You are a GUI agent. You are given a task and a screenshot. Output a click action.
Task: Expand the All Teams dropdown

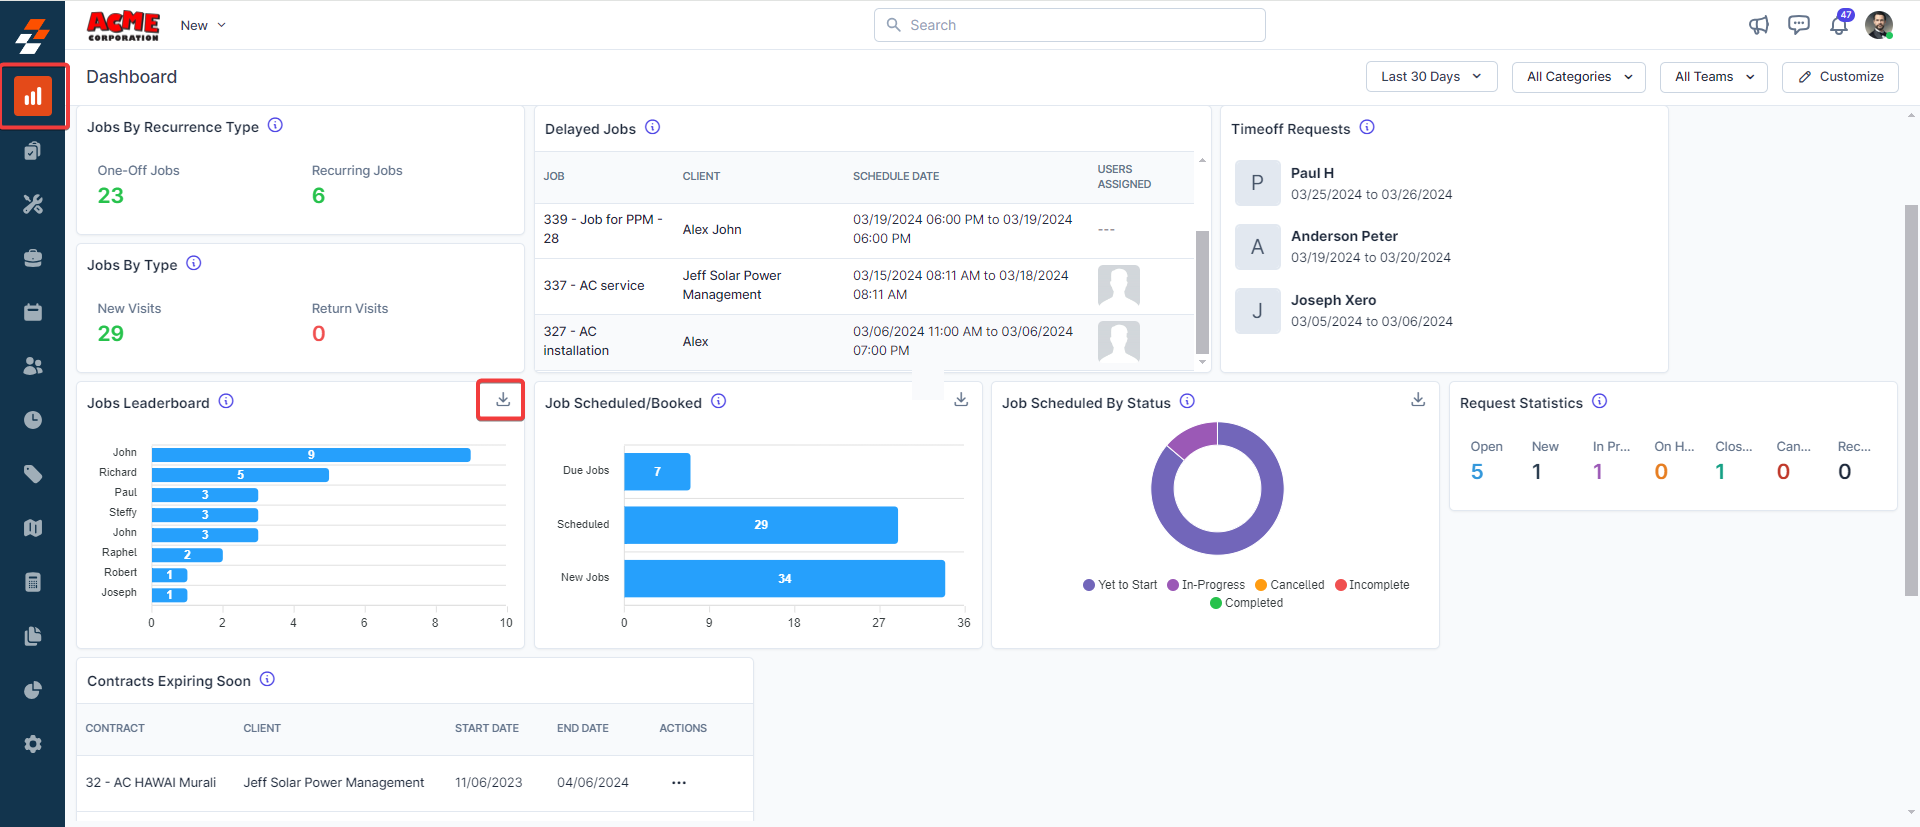tap(1713, 77)
